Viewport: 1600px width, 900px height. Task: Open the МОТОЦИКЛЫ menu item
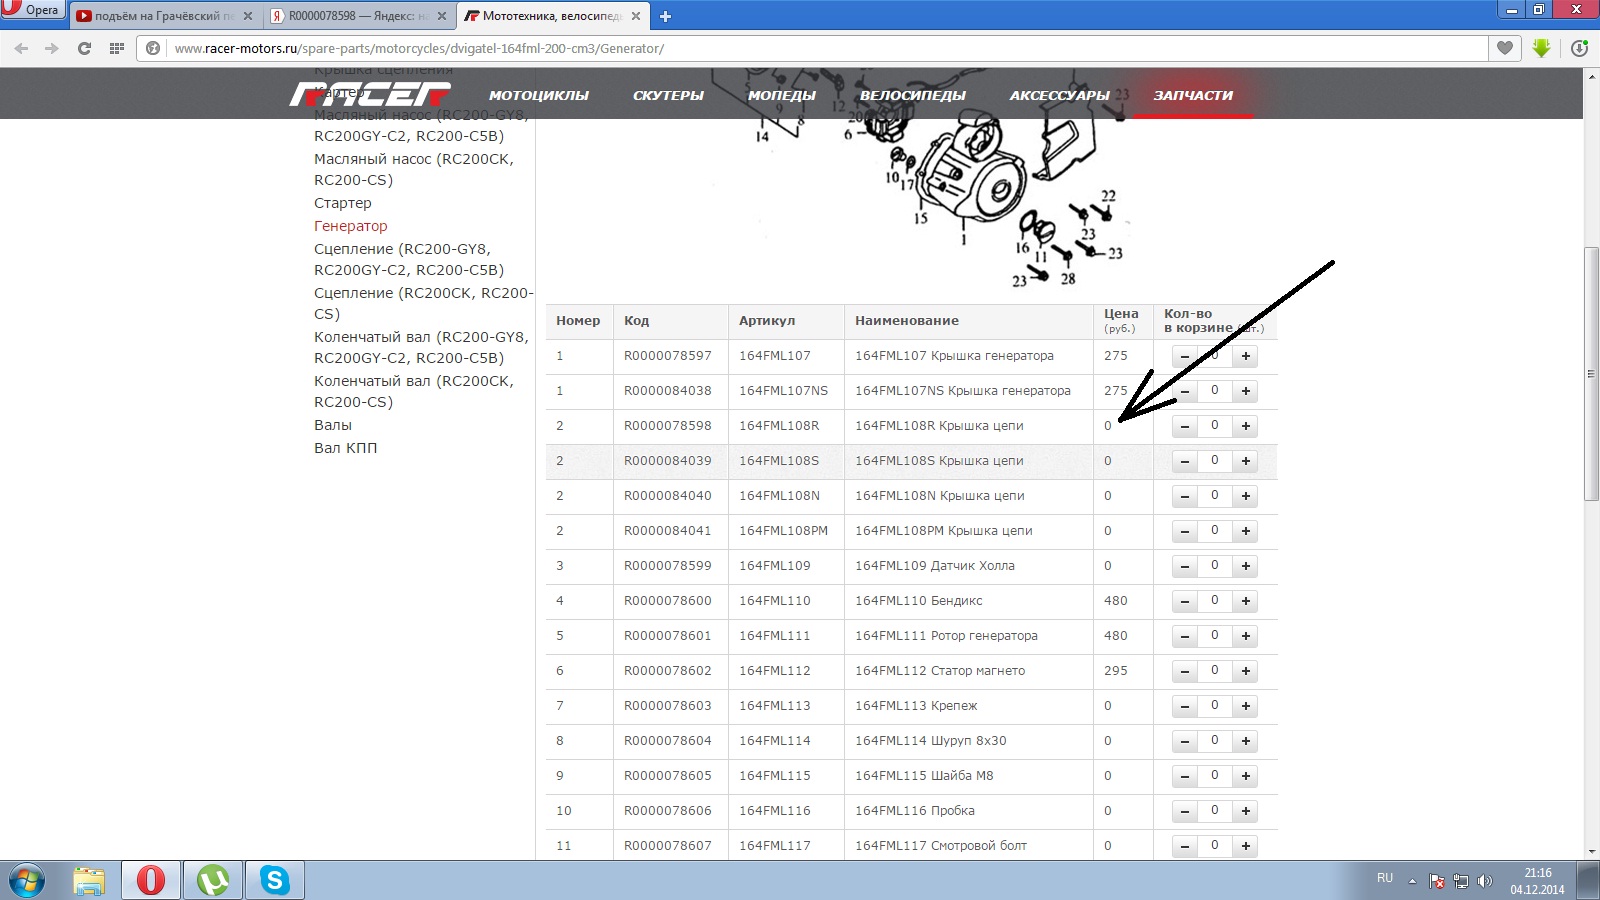pos(539,95)
